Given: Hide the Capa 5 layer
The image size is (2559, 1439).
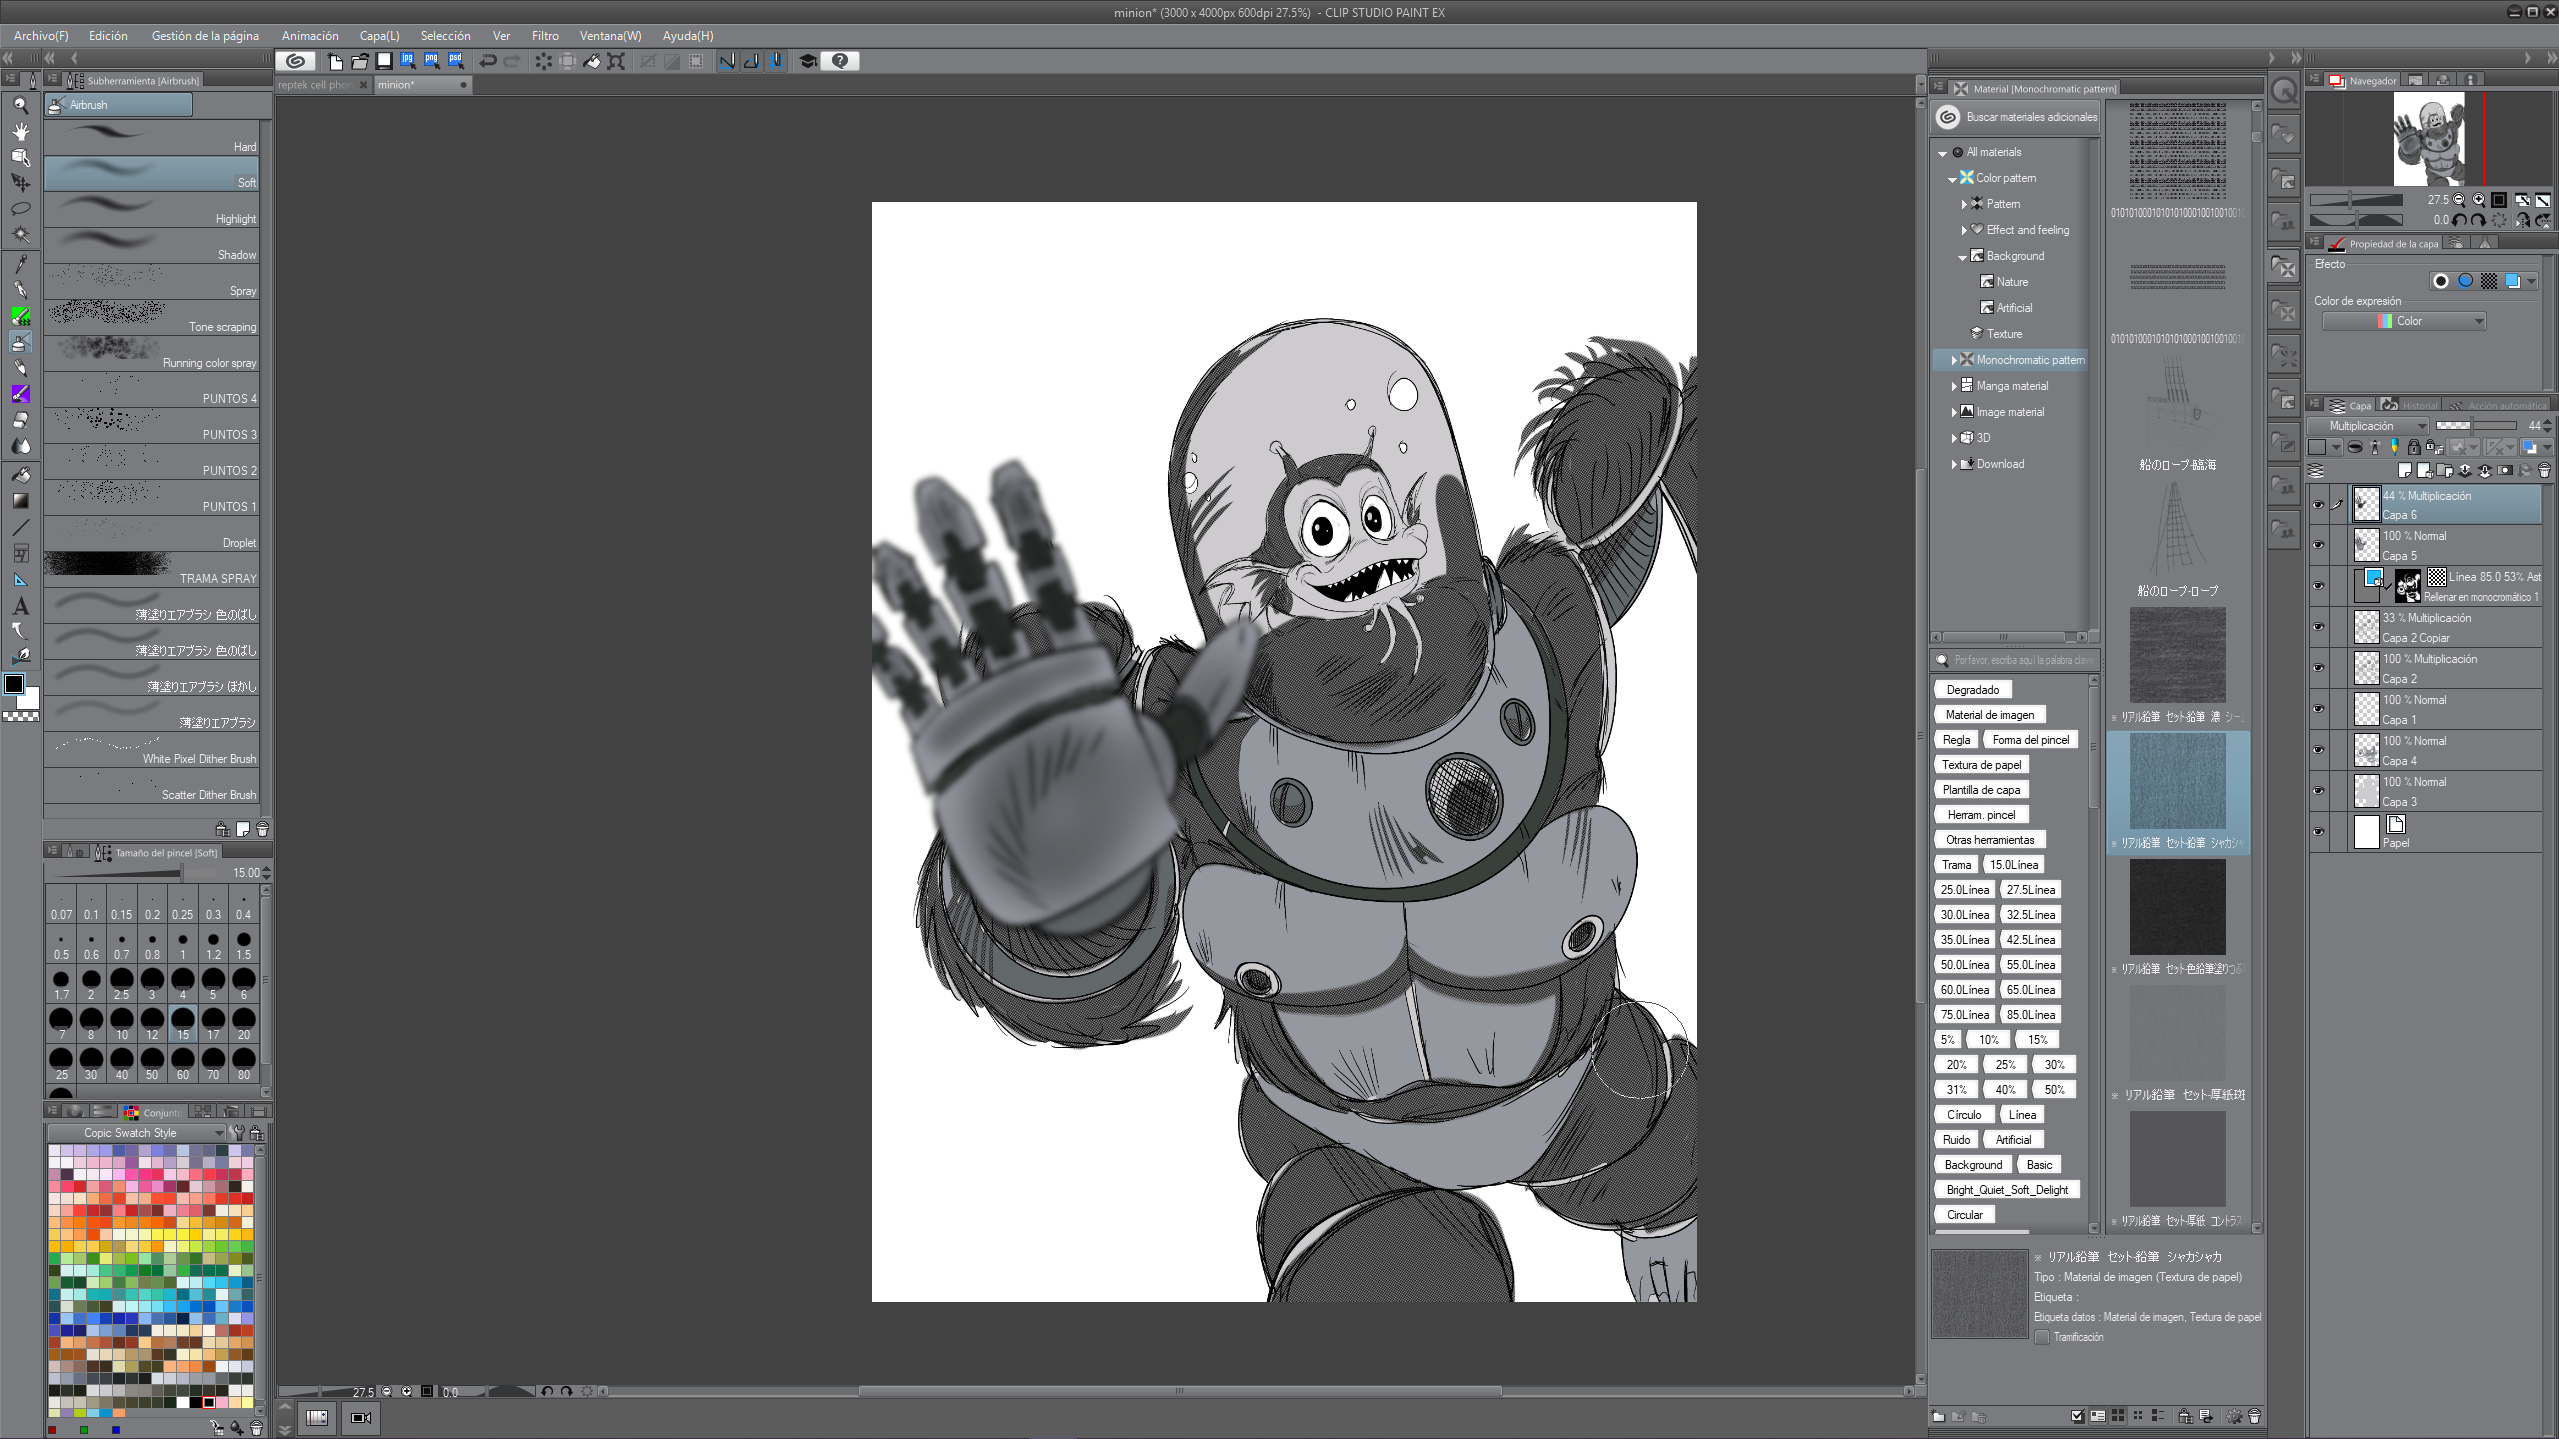Looking at the screenshot, I should point(2318,545).
